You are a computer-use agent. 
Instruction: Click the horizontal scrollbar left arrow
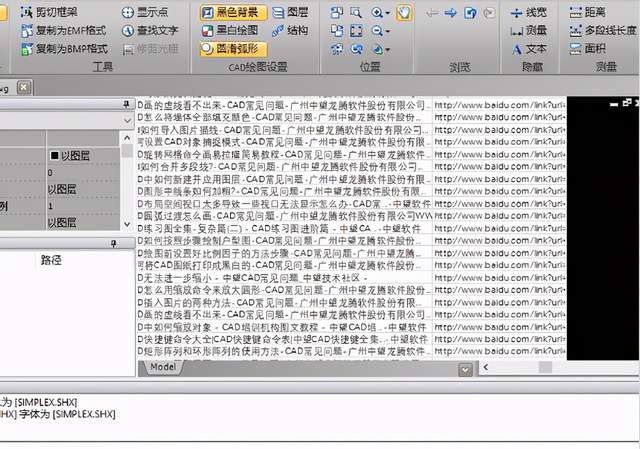[486, 367]
